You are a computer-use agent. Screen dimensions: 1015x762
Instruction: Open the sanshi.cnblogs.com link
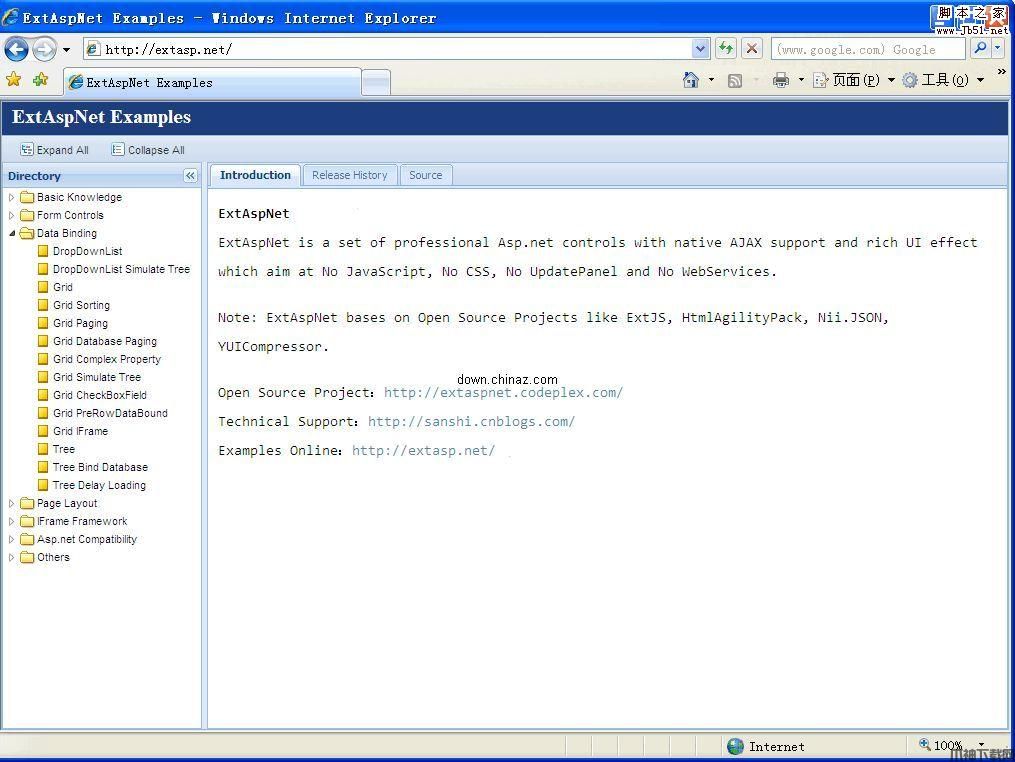(x=471, y=421)
